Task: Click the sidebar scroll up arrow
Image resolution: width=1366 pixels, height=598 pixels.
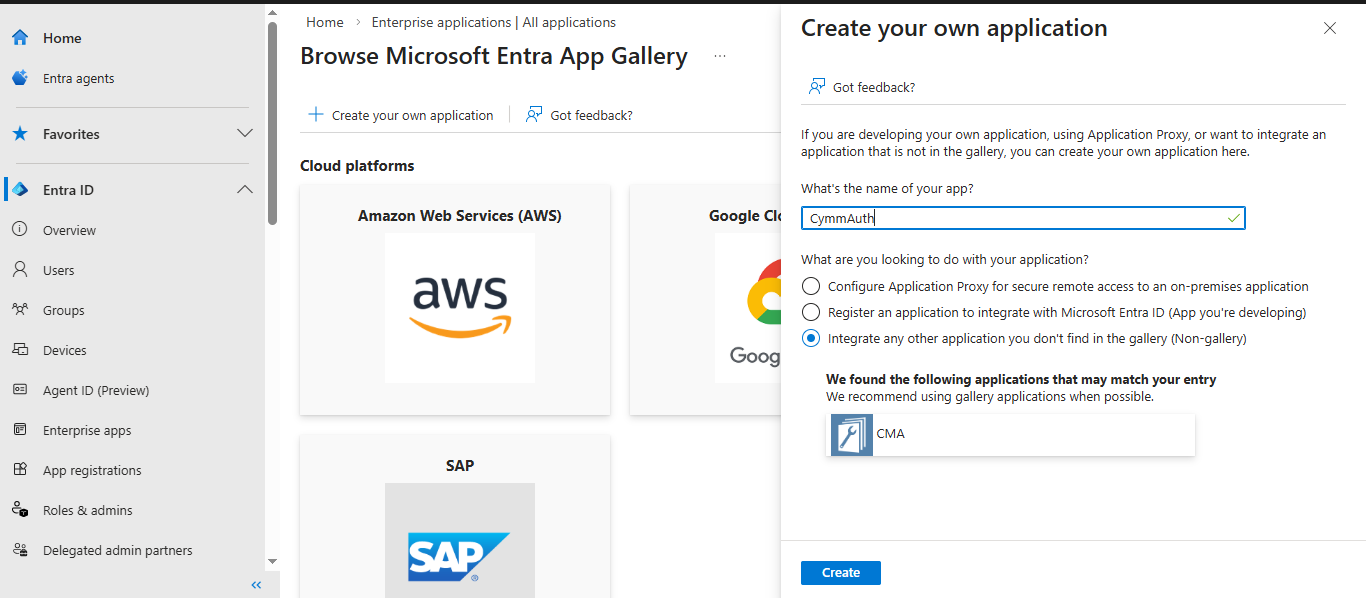Action: click(x=273, y=12)
